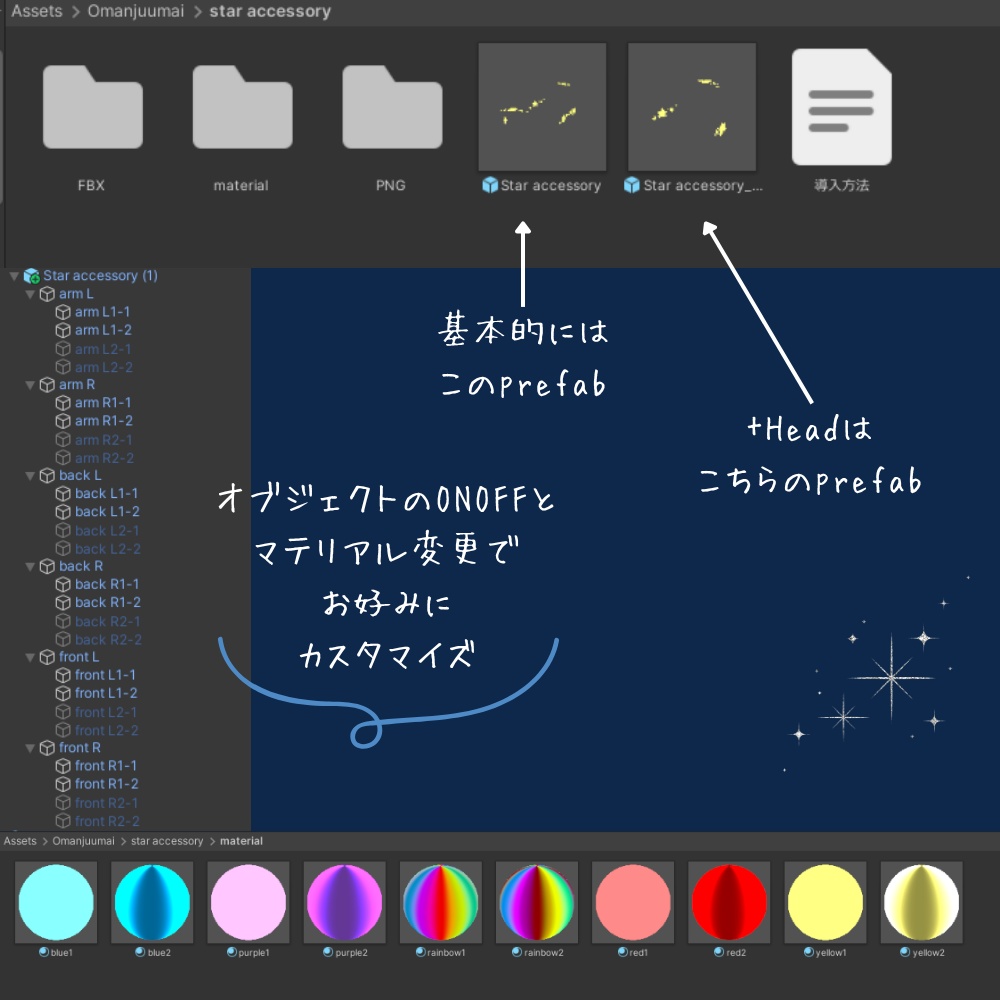Click the cube icon next to front R1-2
This screenshot has width=1000, height=1000.
[62, 784]
